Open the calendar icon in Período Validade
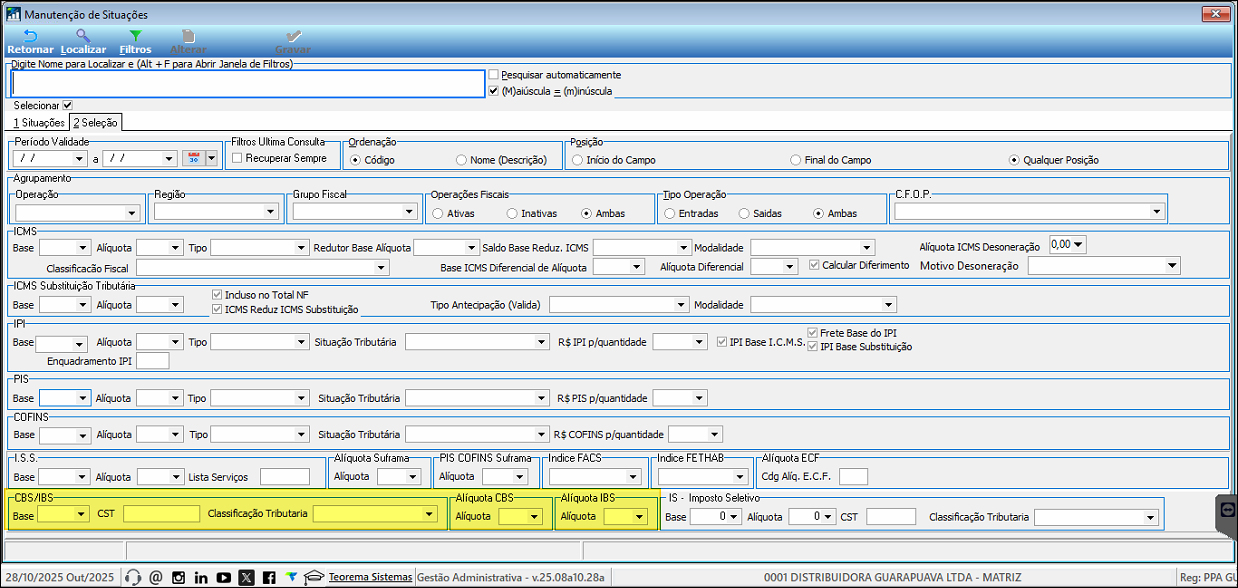 194,158
